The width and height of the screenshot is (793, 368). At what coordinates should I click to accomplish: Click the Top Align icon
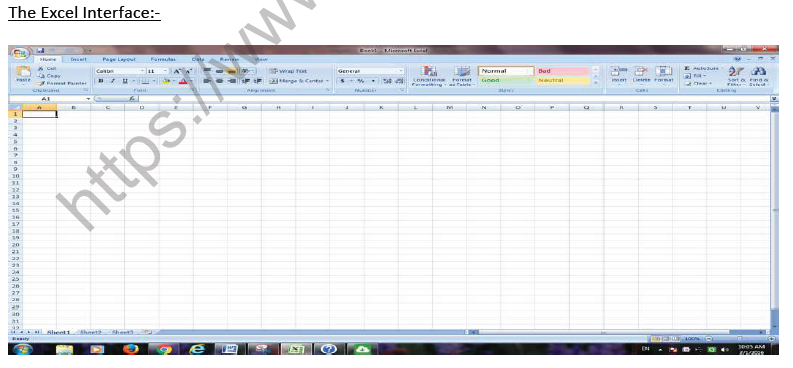(x=208, y=71)
